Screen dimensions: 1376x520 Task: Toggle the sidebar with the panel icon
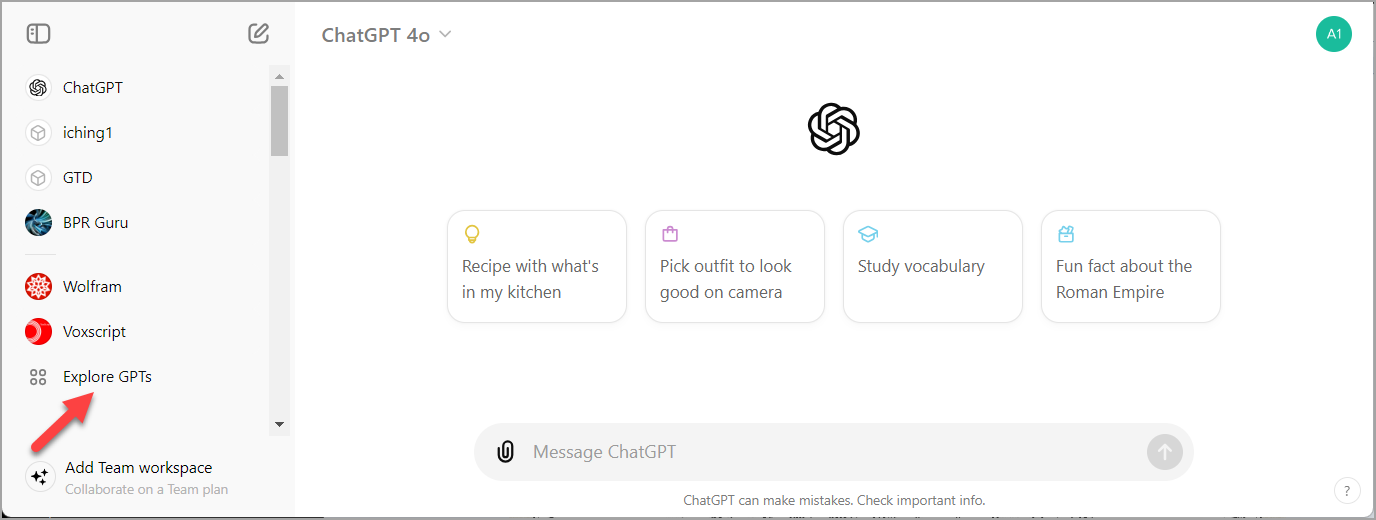click(38, 34)
